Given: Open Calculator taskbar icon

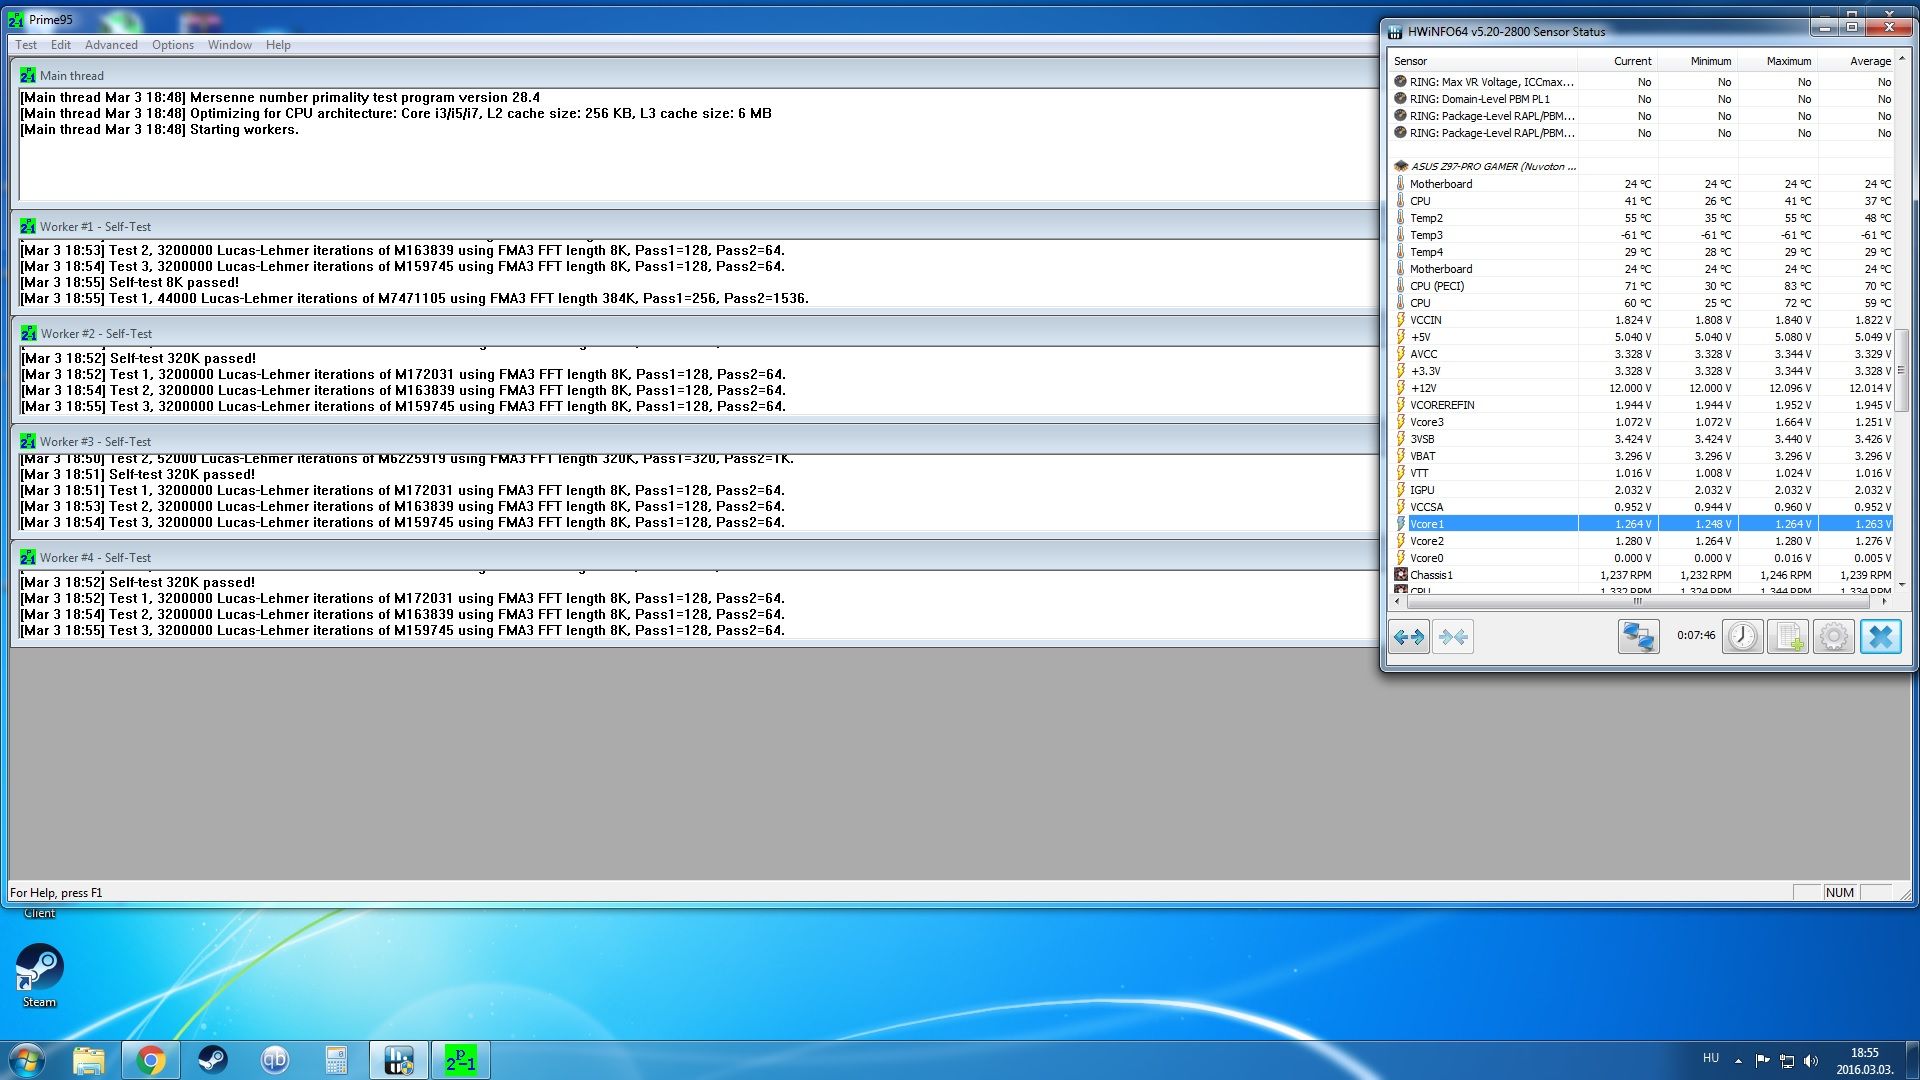Looking at the screenshot, I should [336, 1060].
